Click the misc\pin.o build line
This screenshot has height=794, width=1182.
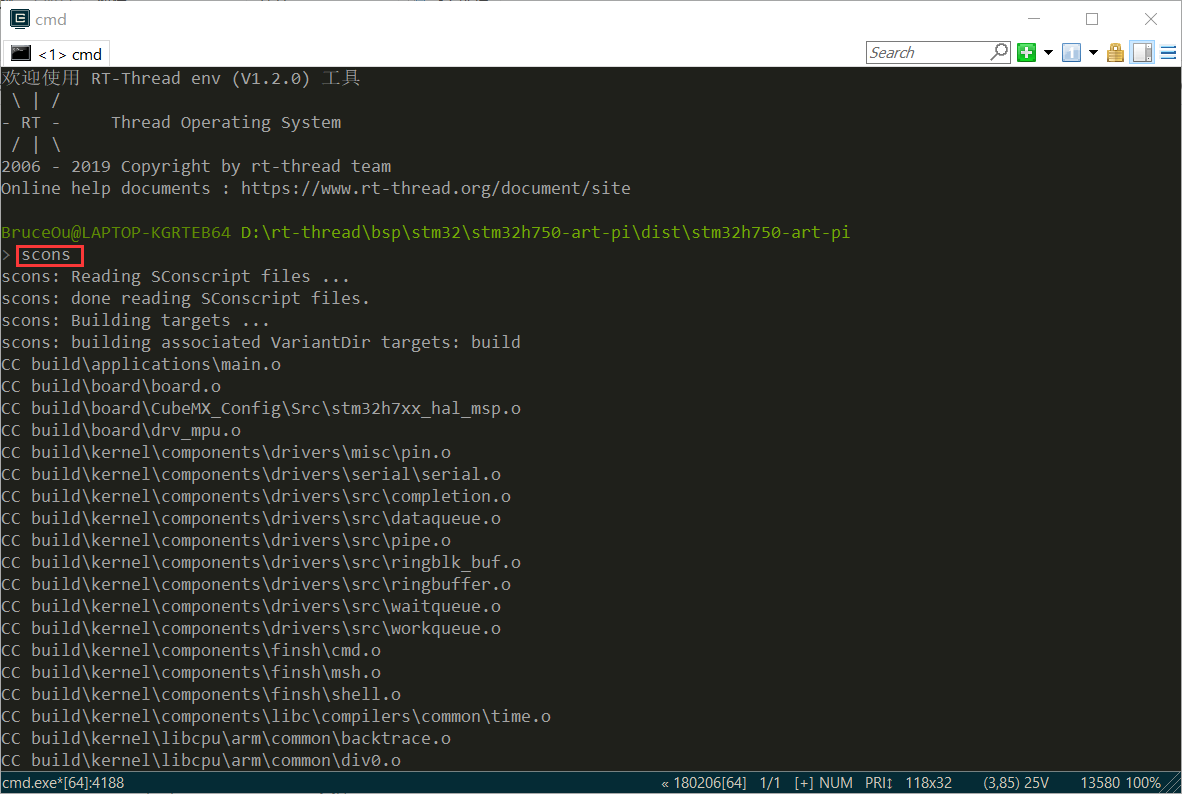pos(226,452)
